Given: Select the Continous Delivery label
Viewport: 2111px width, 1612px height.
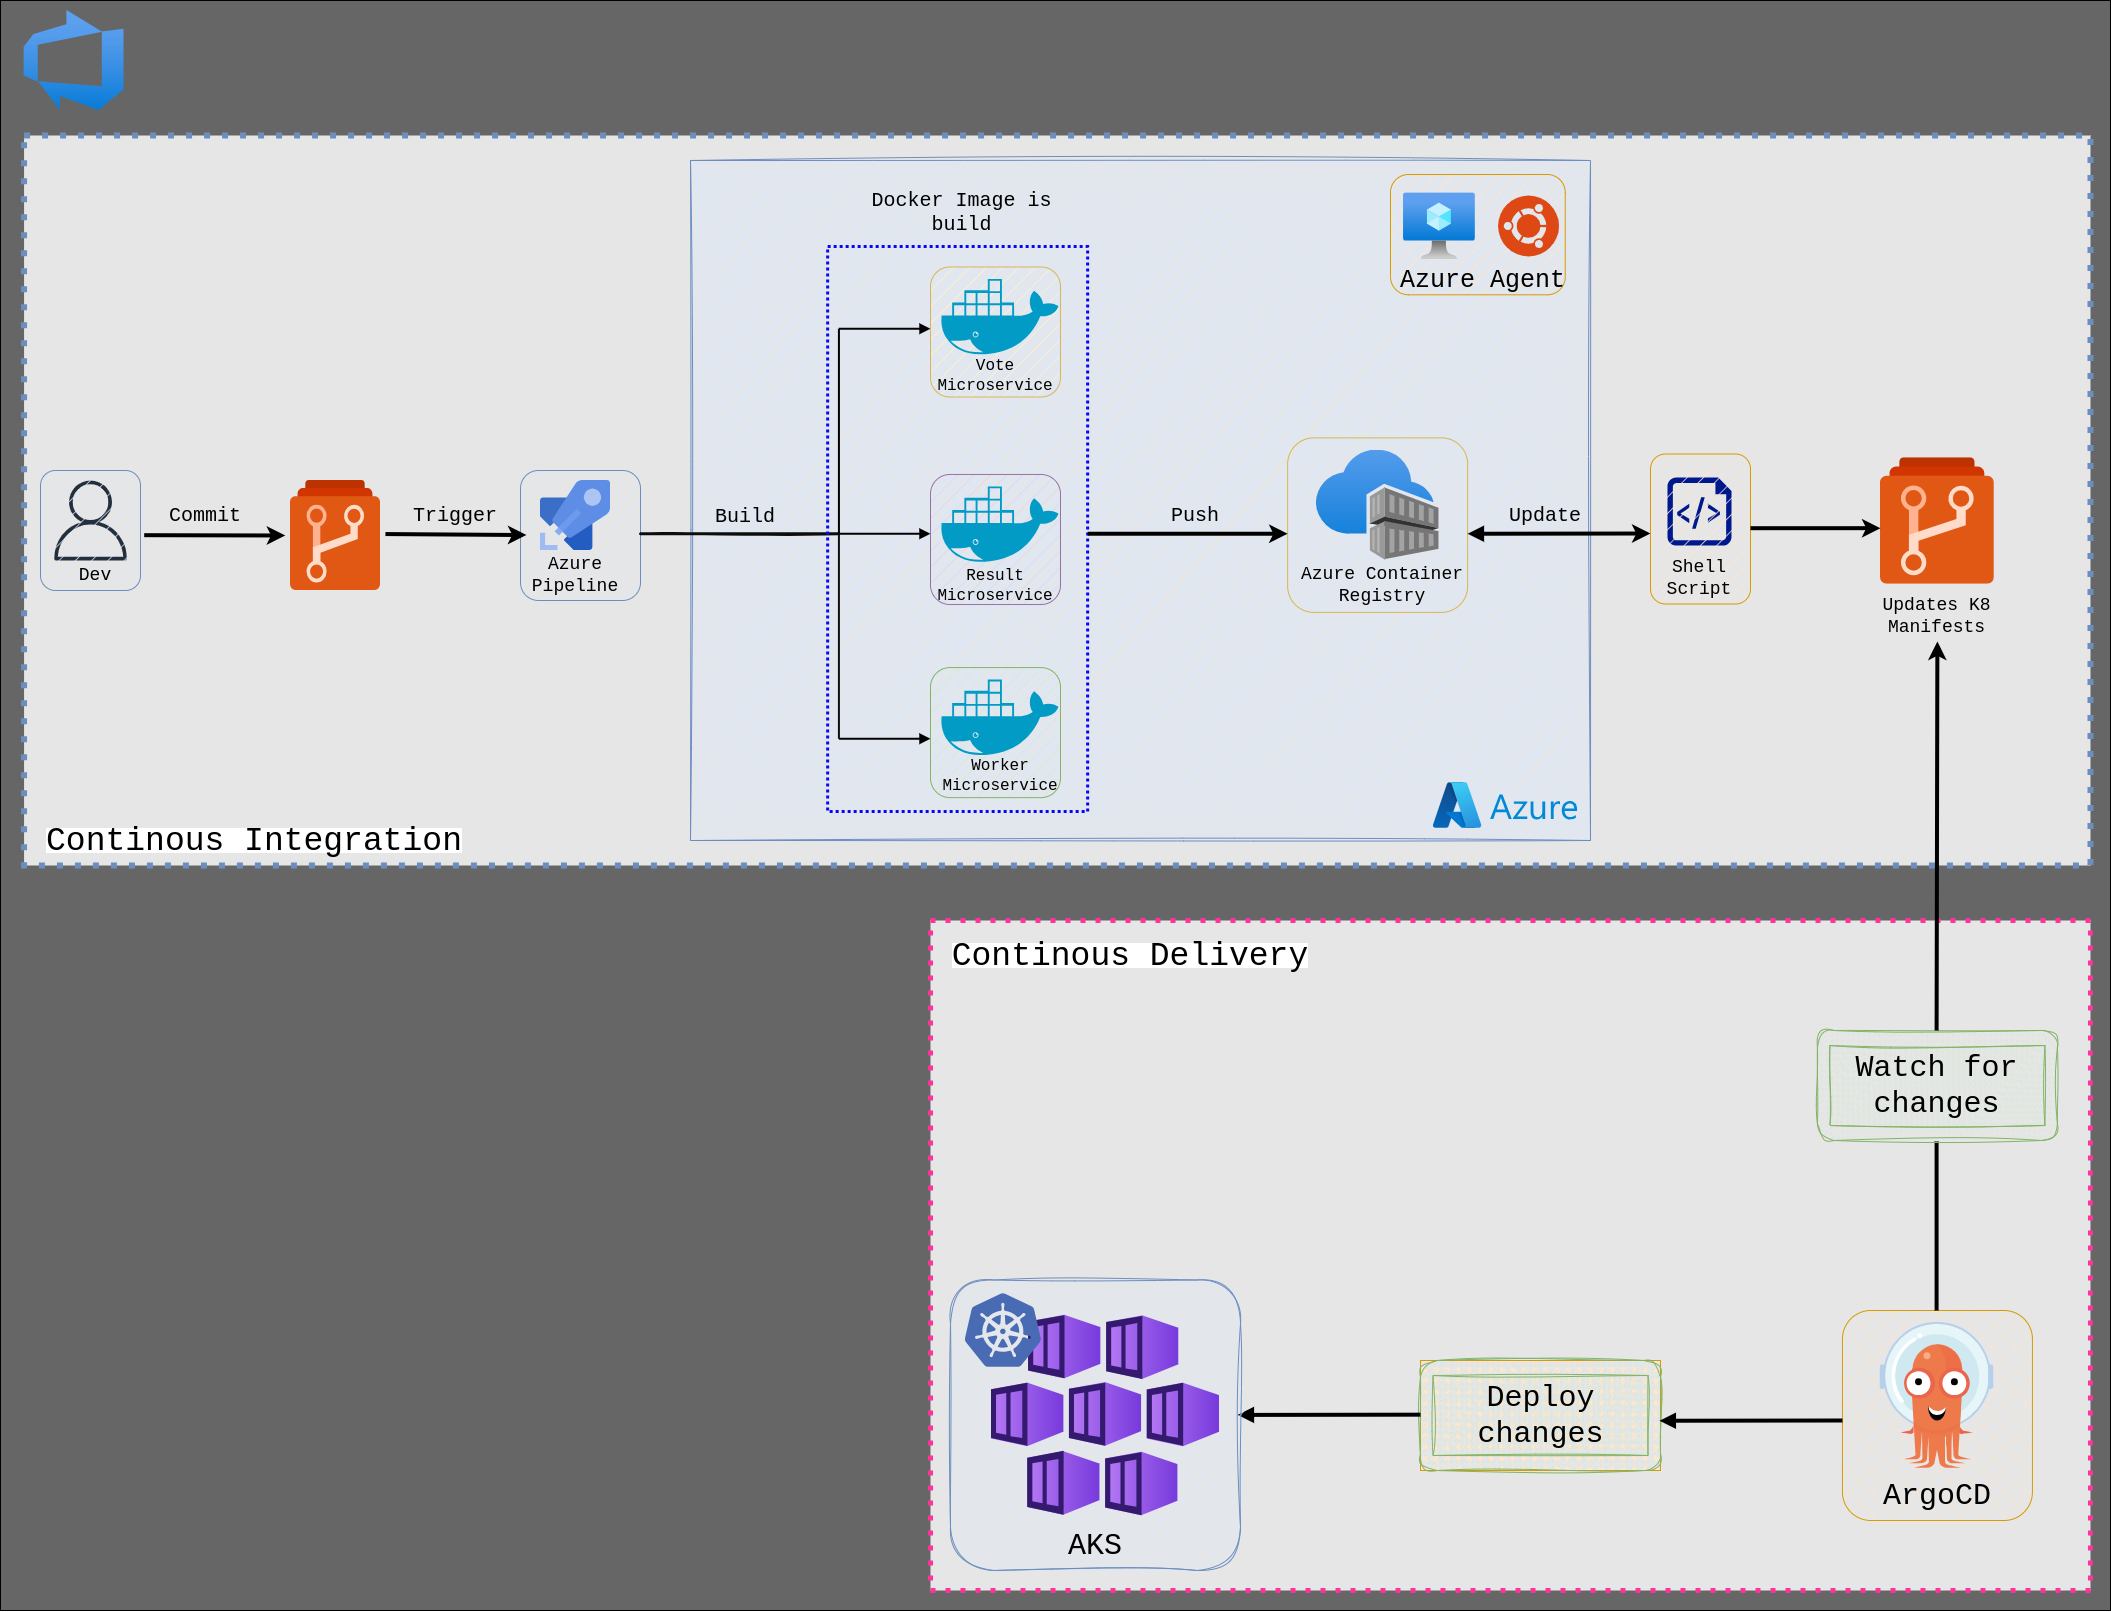Looking at the screenshot, I should (1129, 955).
